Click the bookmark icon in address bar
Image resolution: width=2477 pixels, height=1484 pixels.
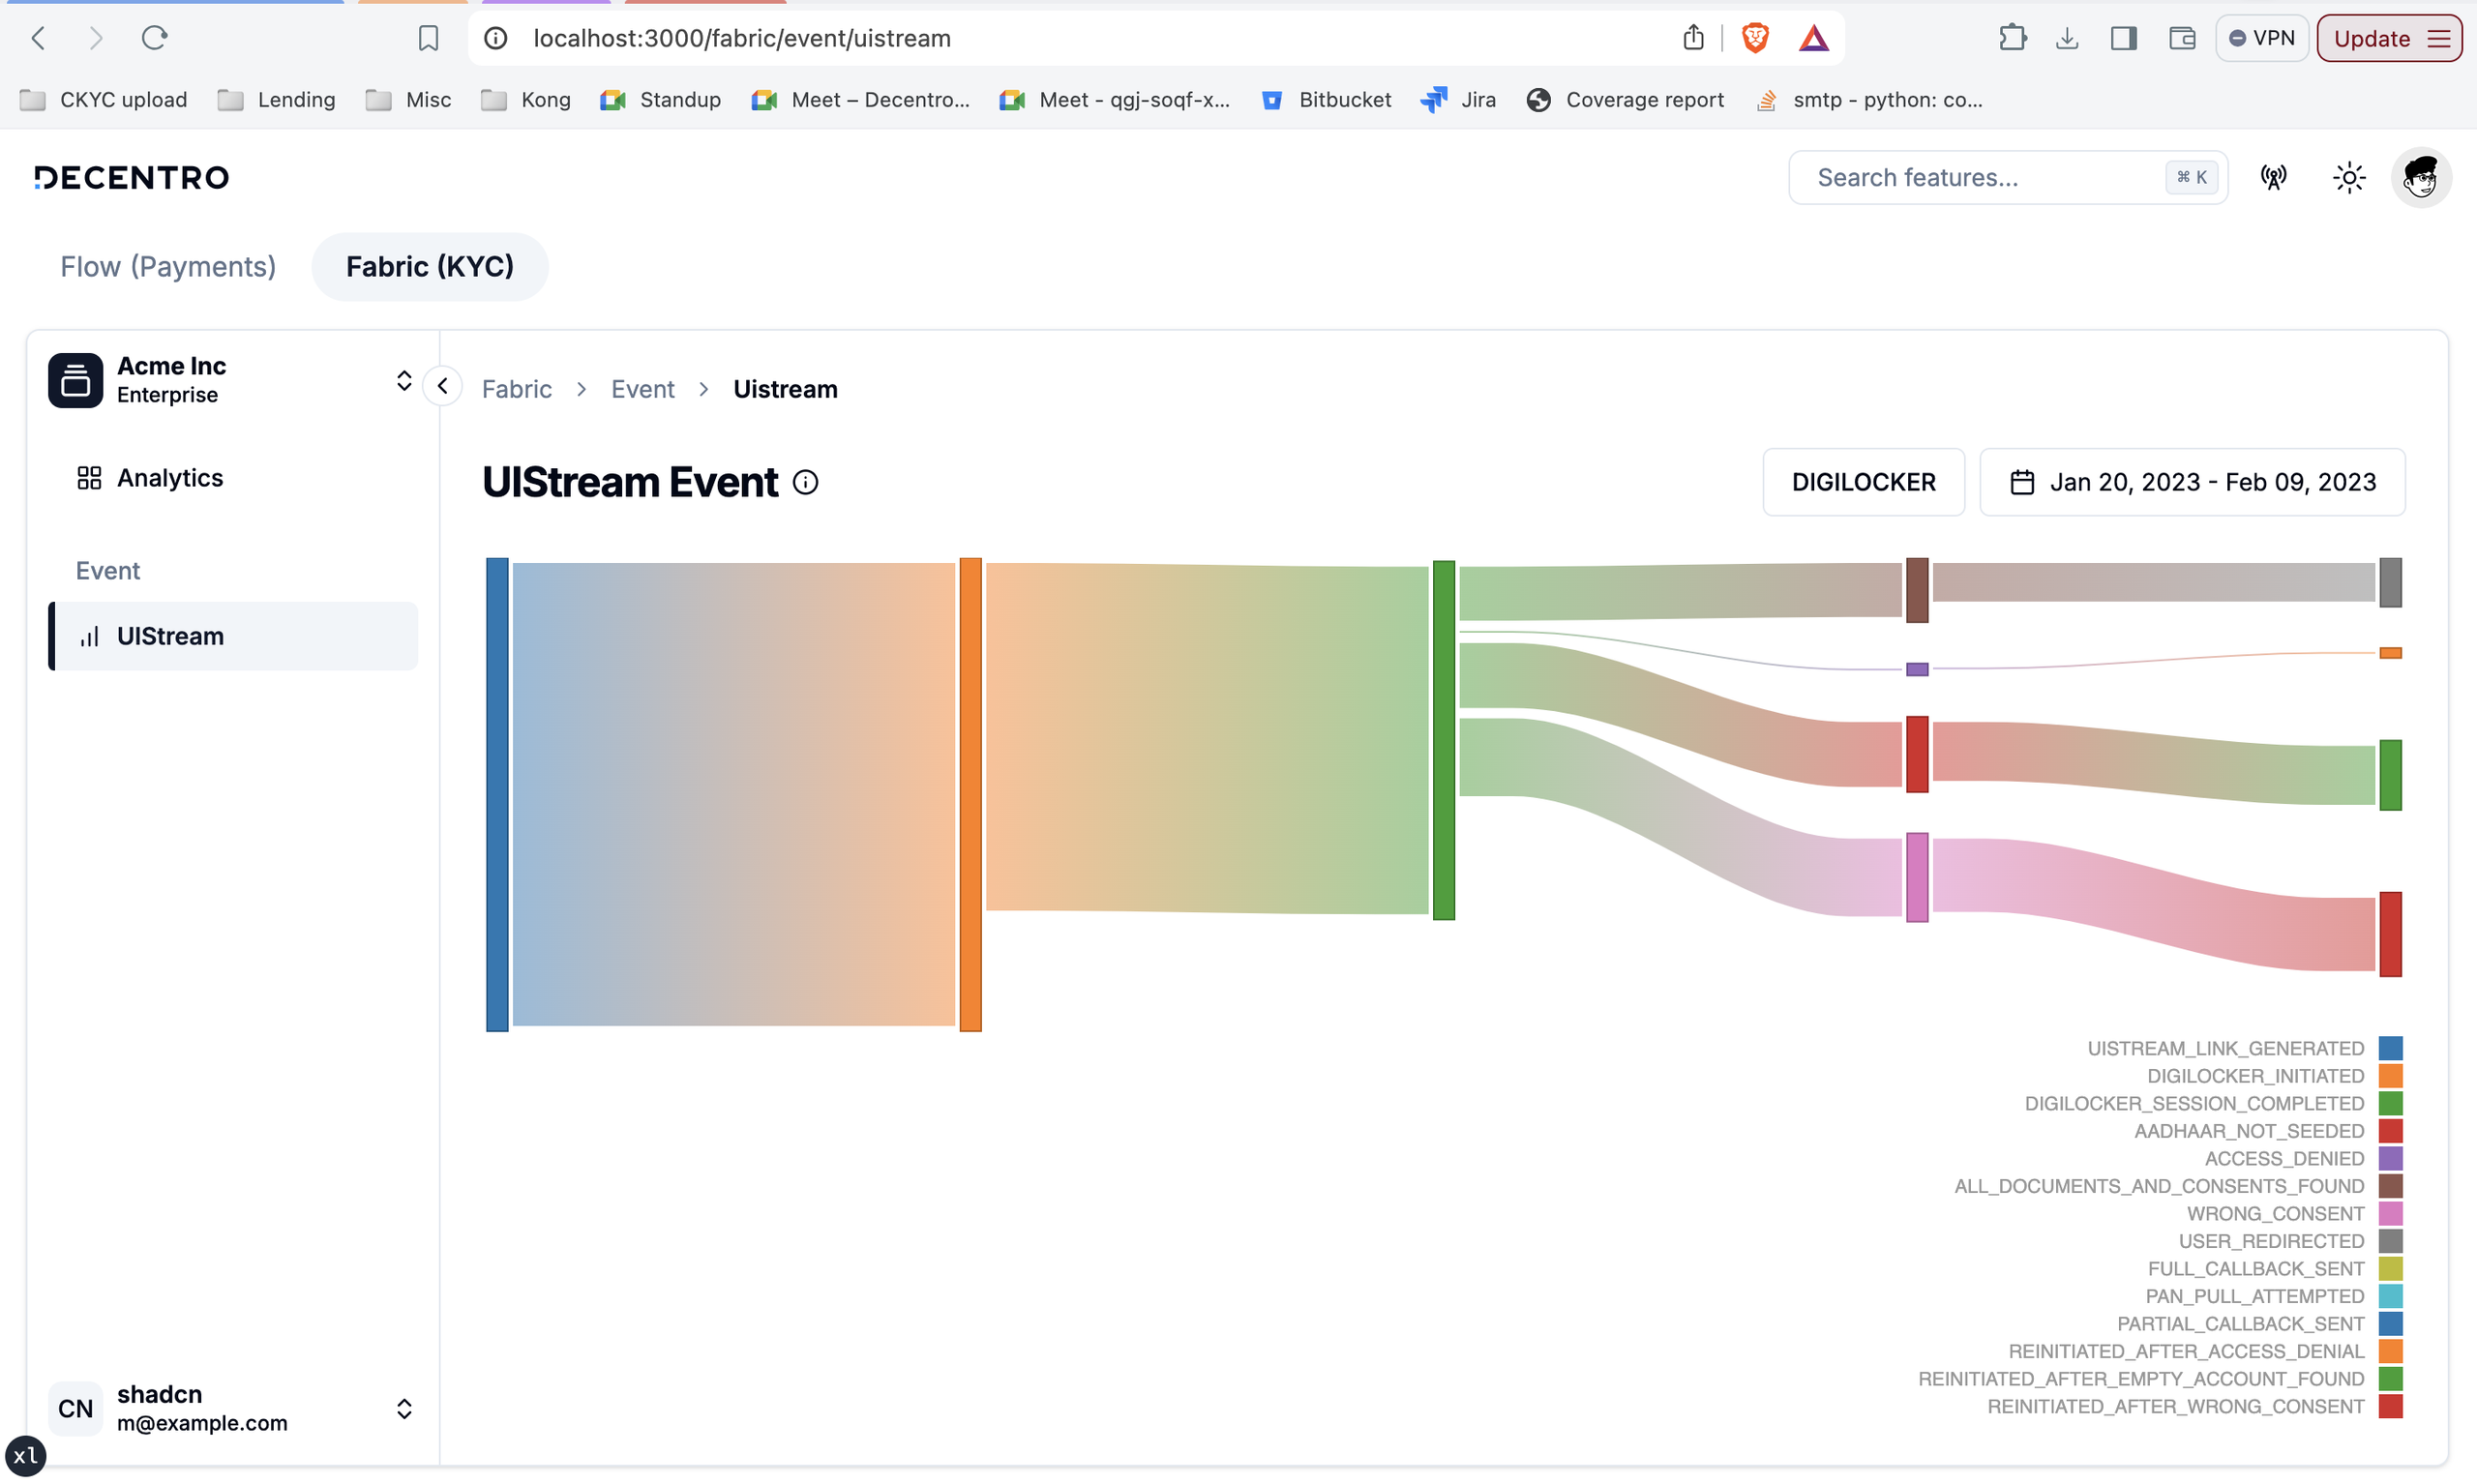[428, 38]
